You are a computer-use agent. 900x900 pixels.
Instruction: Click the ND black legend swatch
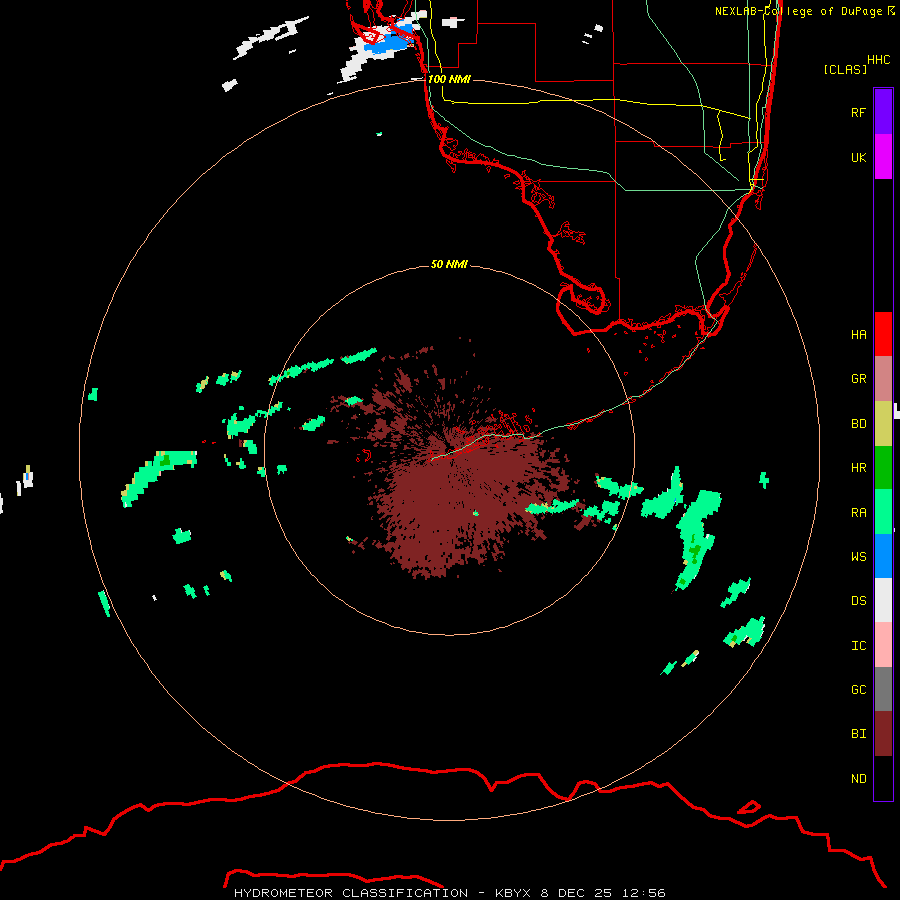point(883,778)
